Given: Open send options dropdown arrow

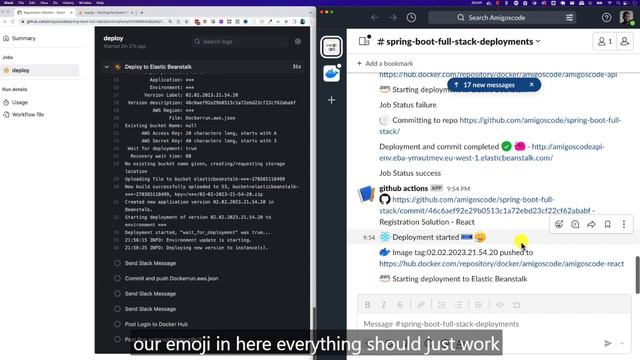Looking at the screenshot, I should (622, 344).
